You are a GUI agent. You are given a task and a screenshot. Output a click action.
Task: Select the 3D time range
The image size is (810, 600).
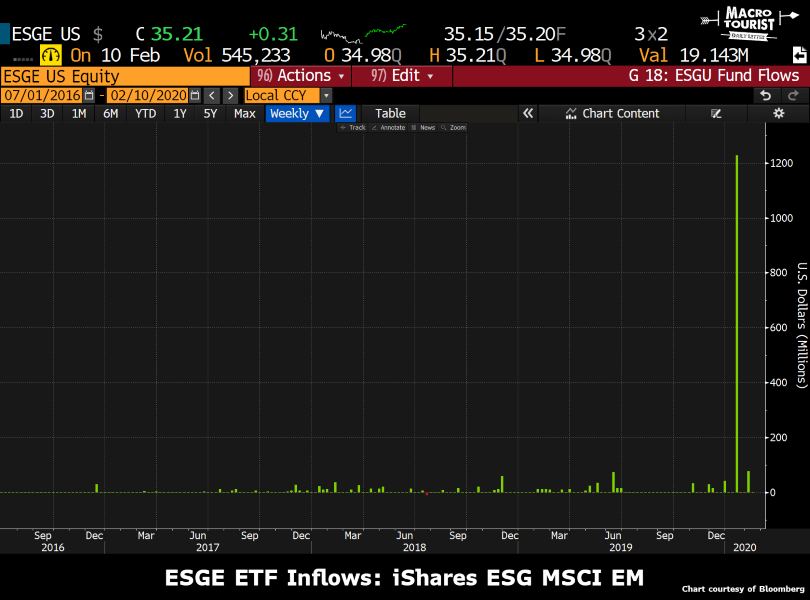point(47,113)
